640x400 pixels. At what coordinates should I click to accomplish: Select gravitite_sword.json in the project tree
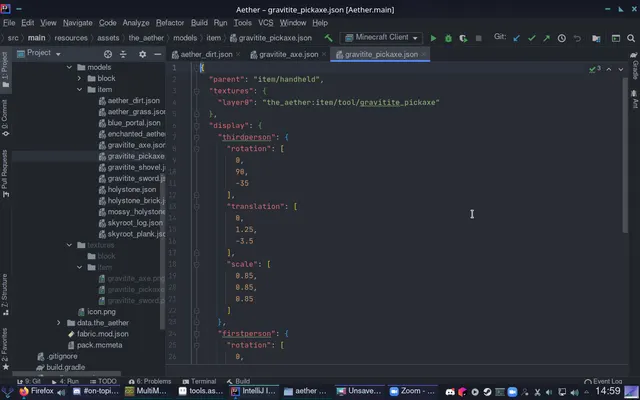[x=131, y=178]
